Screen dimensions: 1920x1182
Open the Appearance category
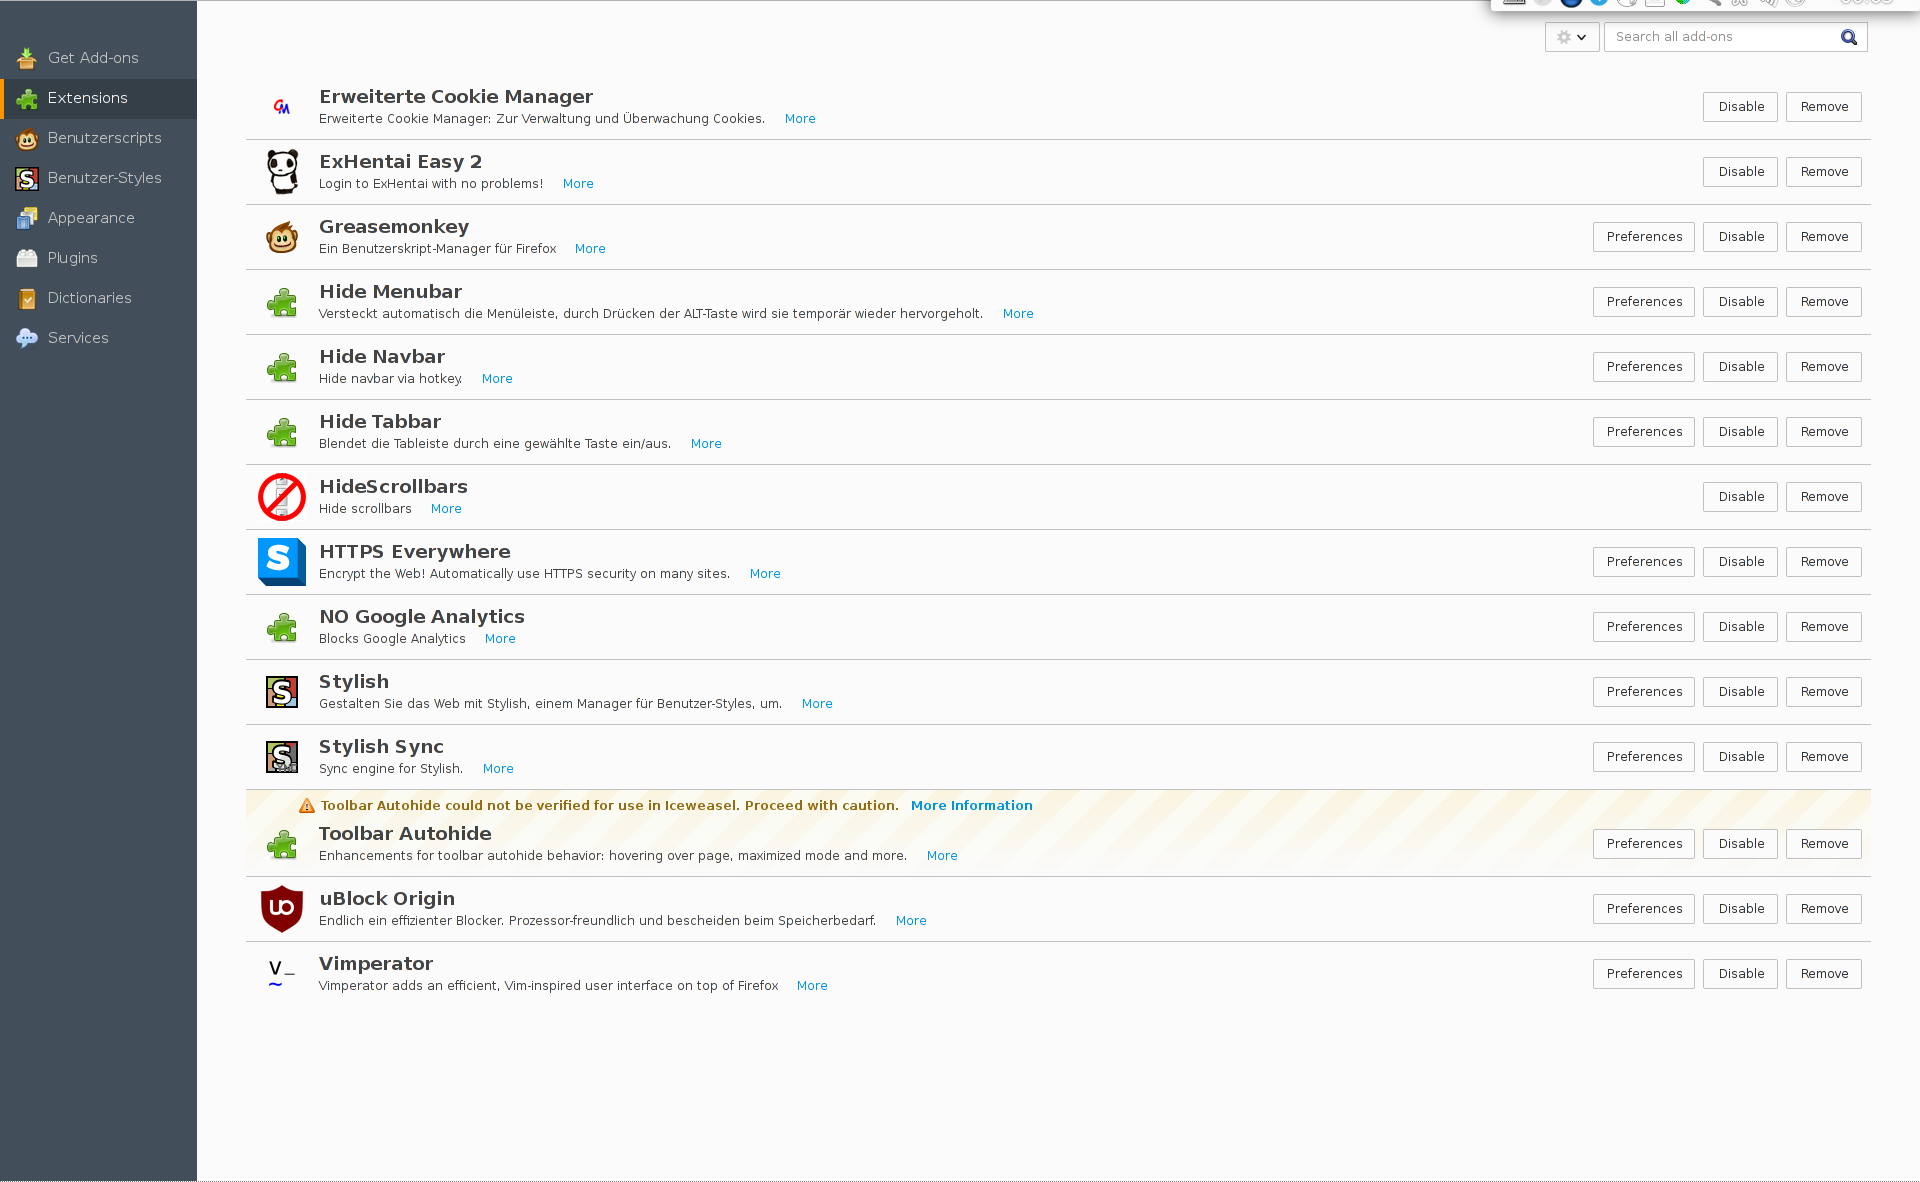click(x=98, y=218)
